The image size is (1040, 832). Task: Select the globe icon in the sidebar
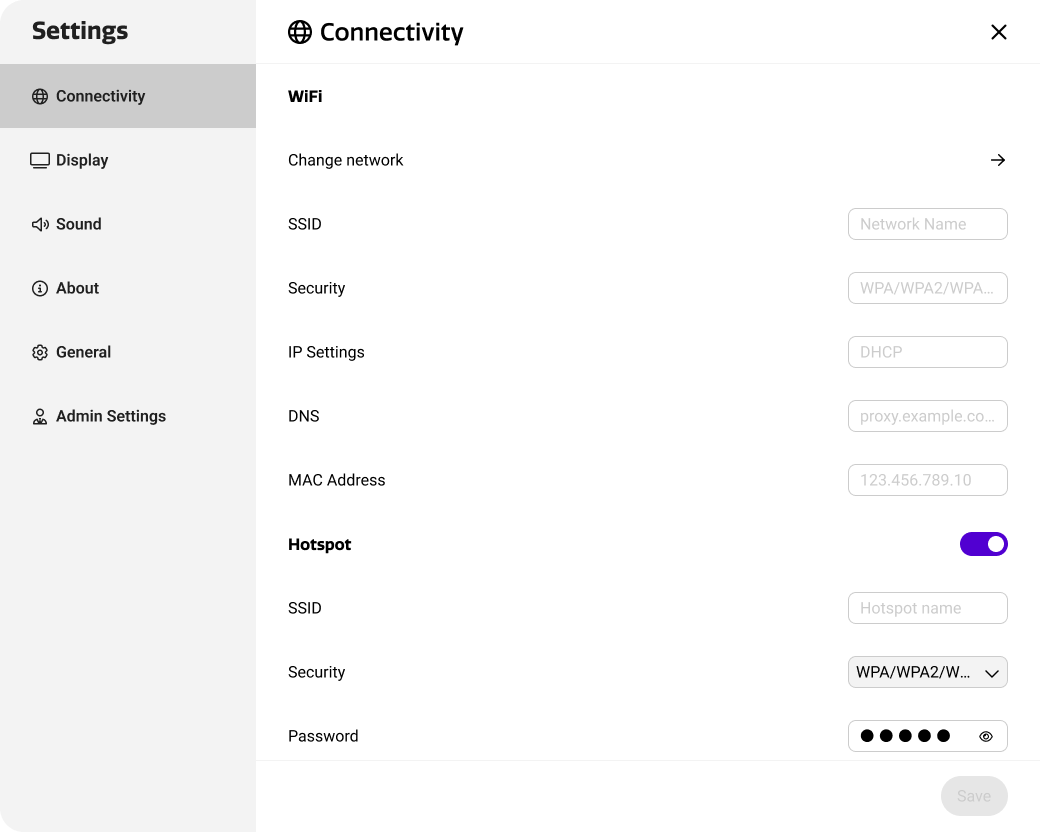click(39, 96)
